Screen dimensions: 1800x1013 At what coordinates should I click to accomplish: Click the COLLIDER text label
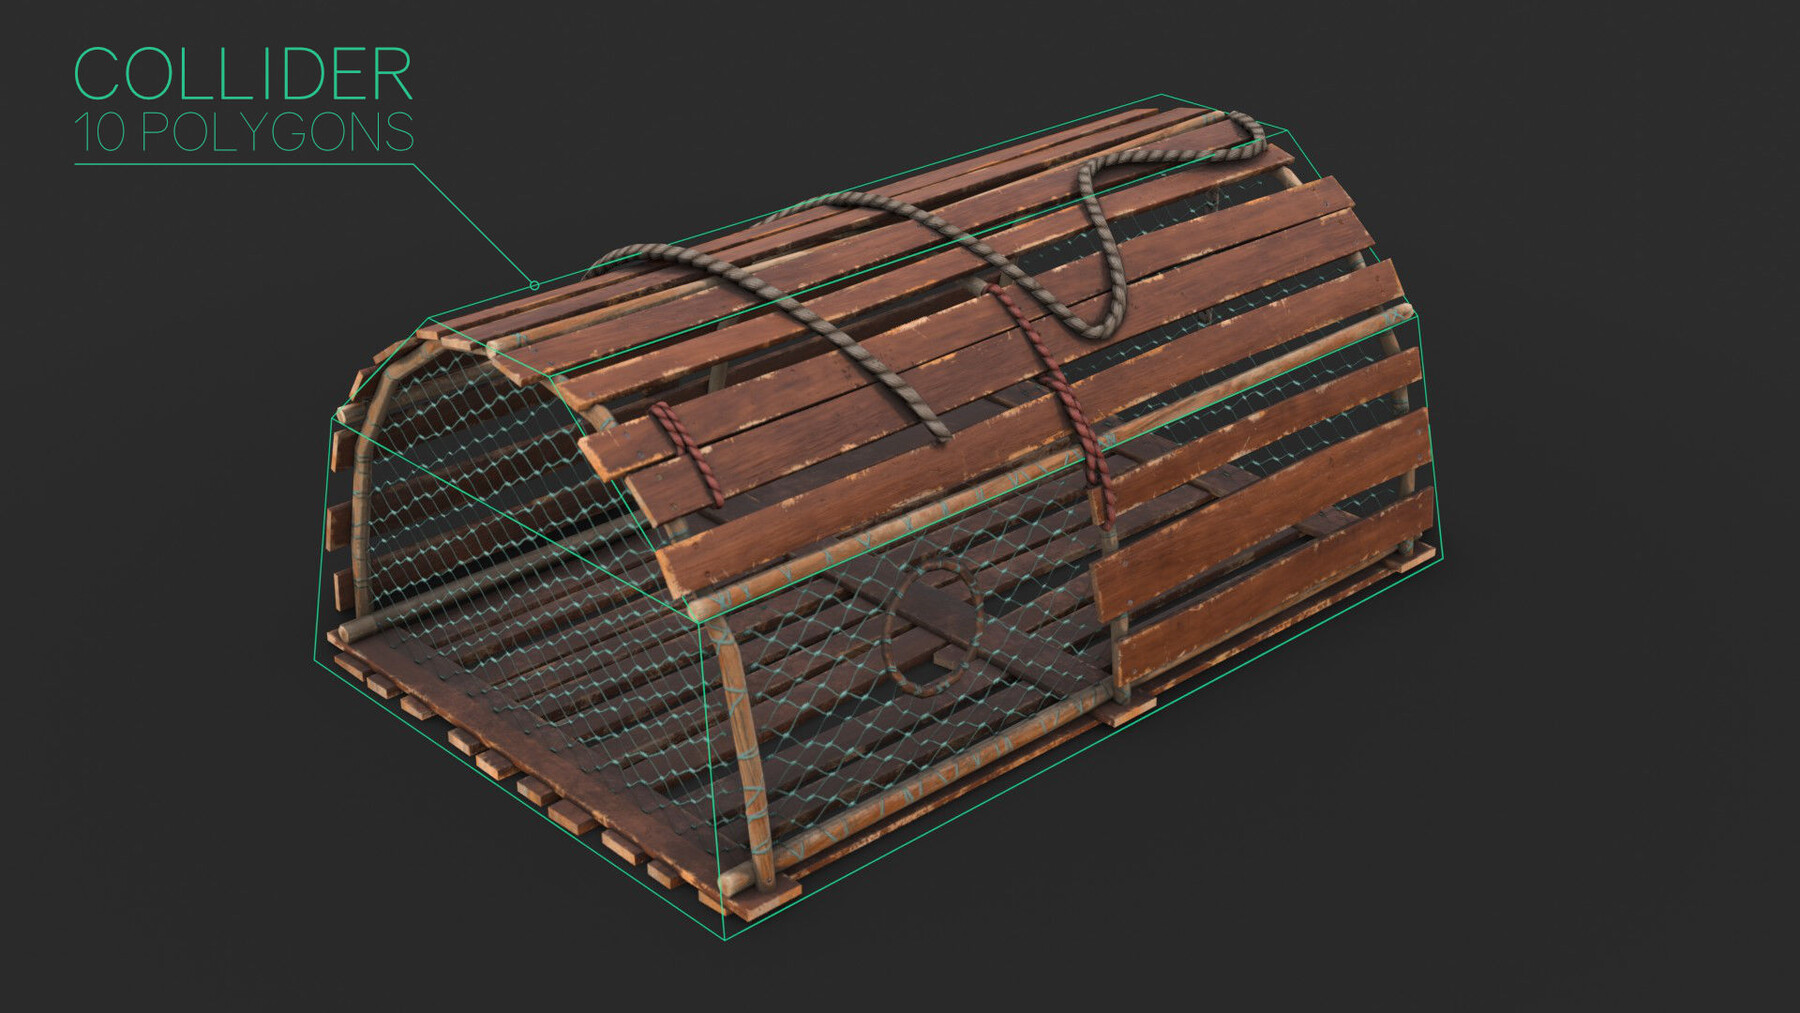click(240, 77)
